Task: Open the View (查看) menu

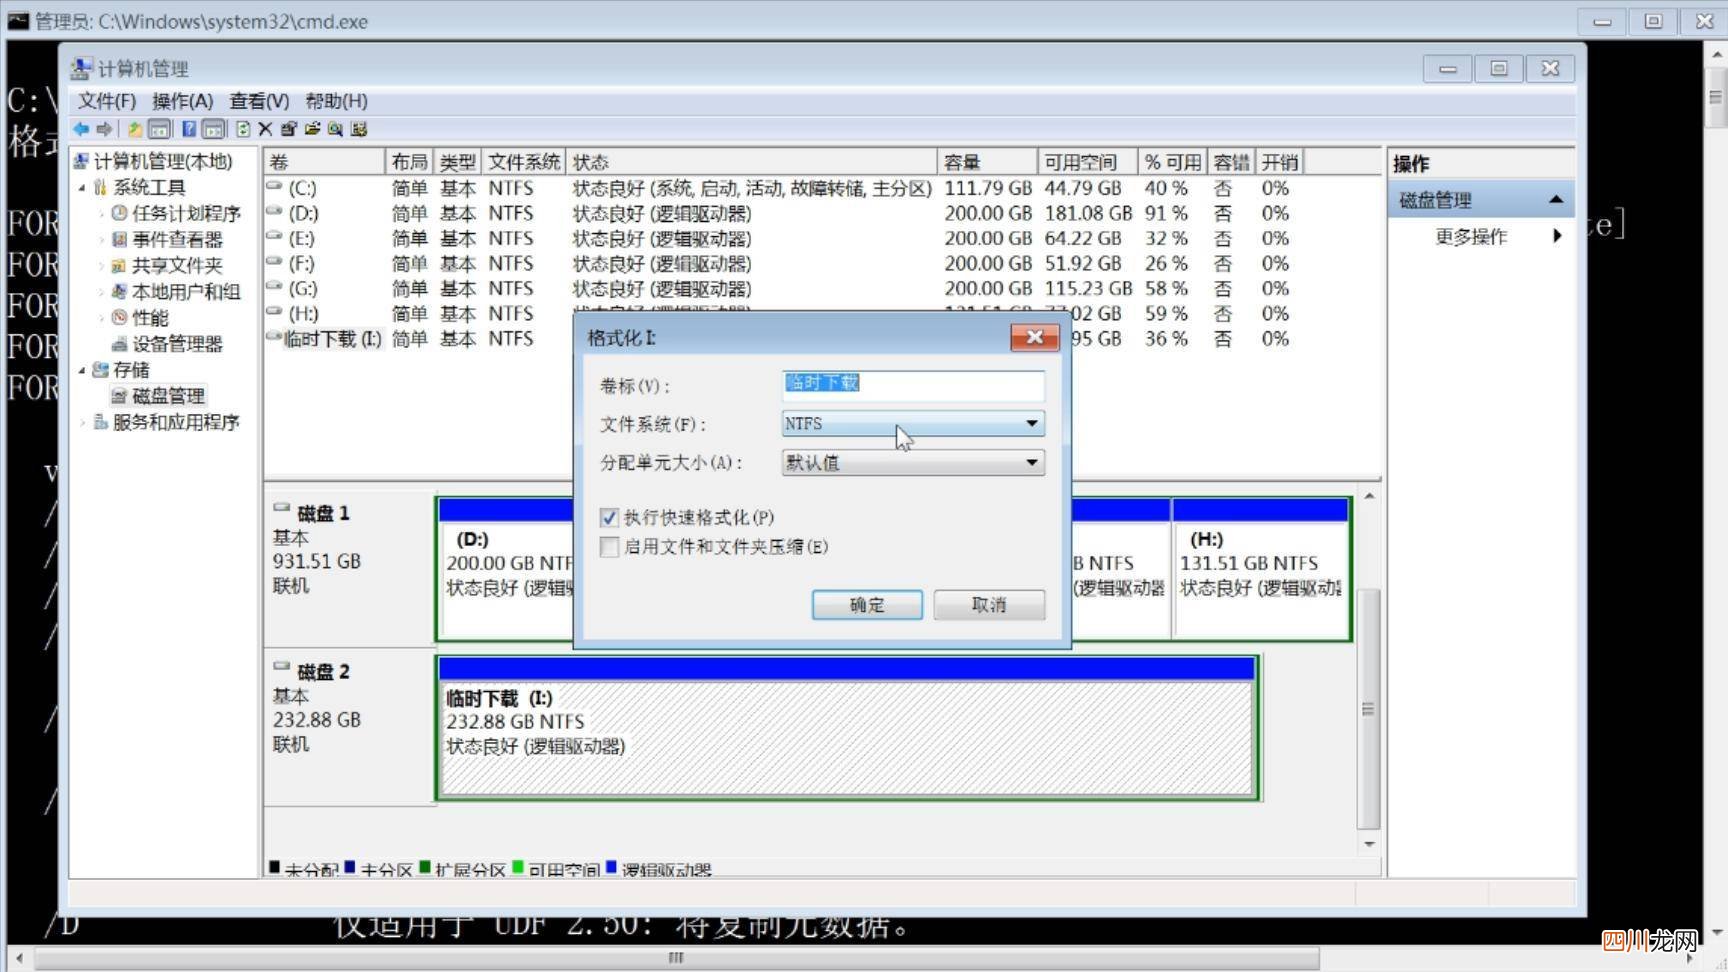Action: pyautogui.click(x=259, y=101)
